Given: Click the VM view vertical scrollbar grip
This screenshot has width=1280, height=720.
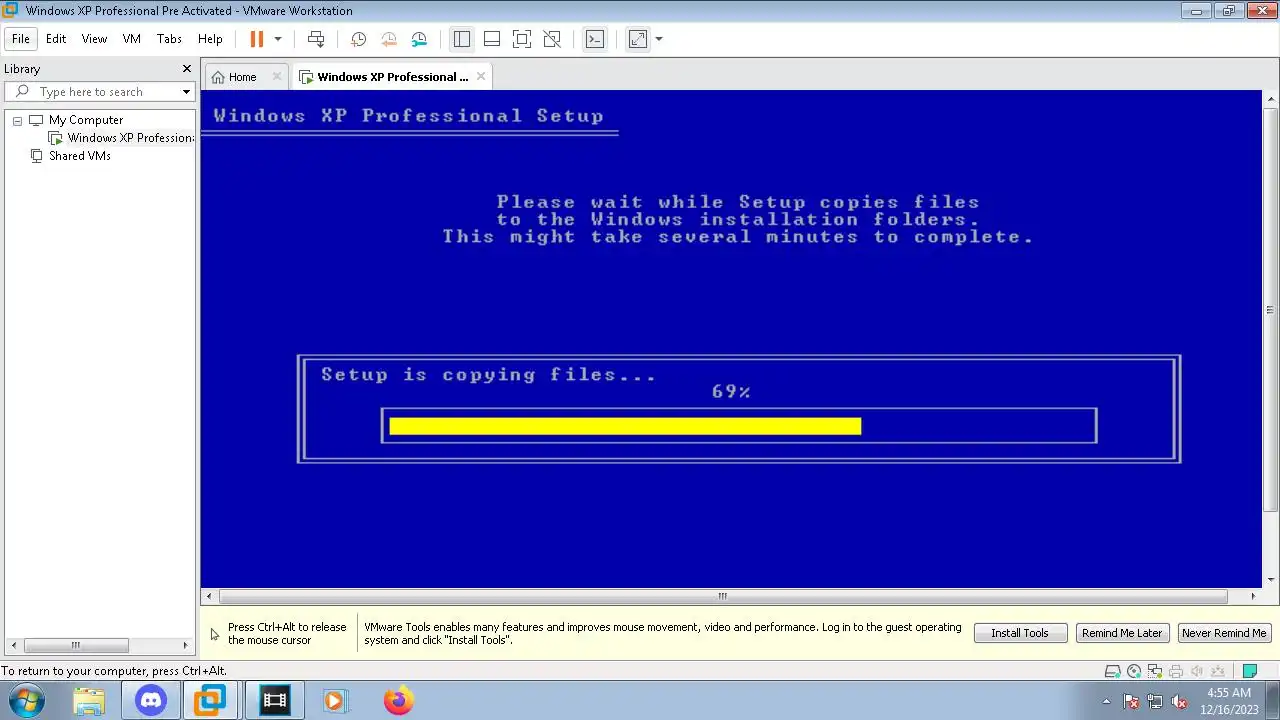Looking at the screenshot, I should (1271, 310).
